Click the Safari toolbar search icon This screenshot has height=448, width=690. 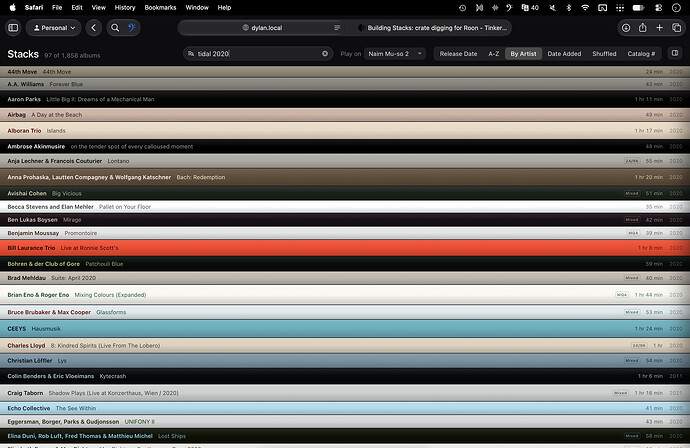click(115, 28)
